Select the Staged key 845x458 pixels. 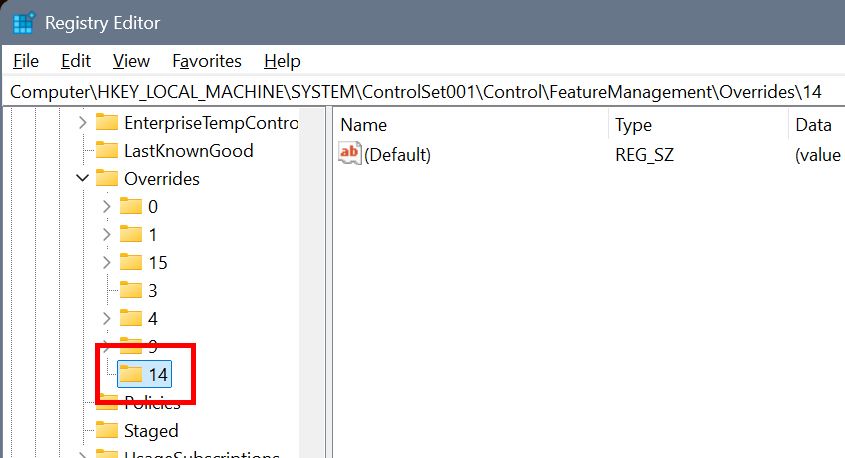tap(151, 431)
